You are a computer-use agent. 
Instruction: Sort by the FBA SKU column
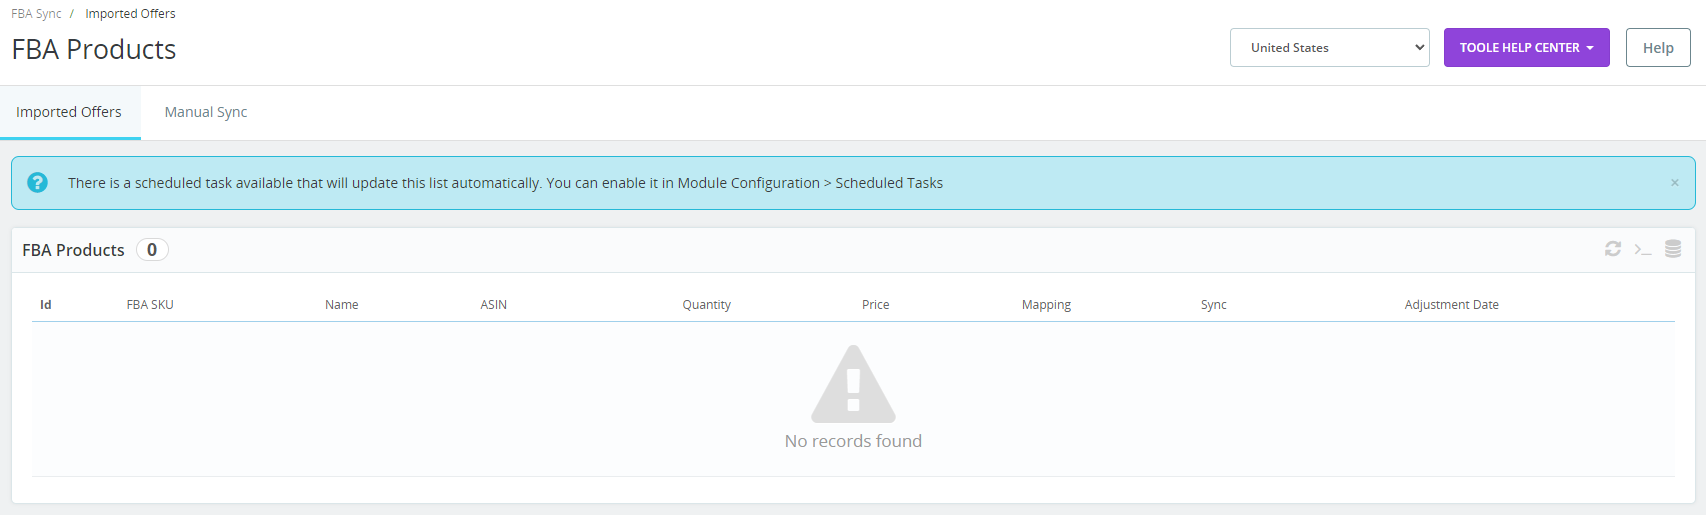point(150,305)
